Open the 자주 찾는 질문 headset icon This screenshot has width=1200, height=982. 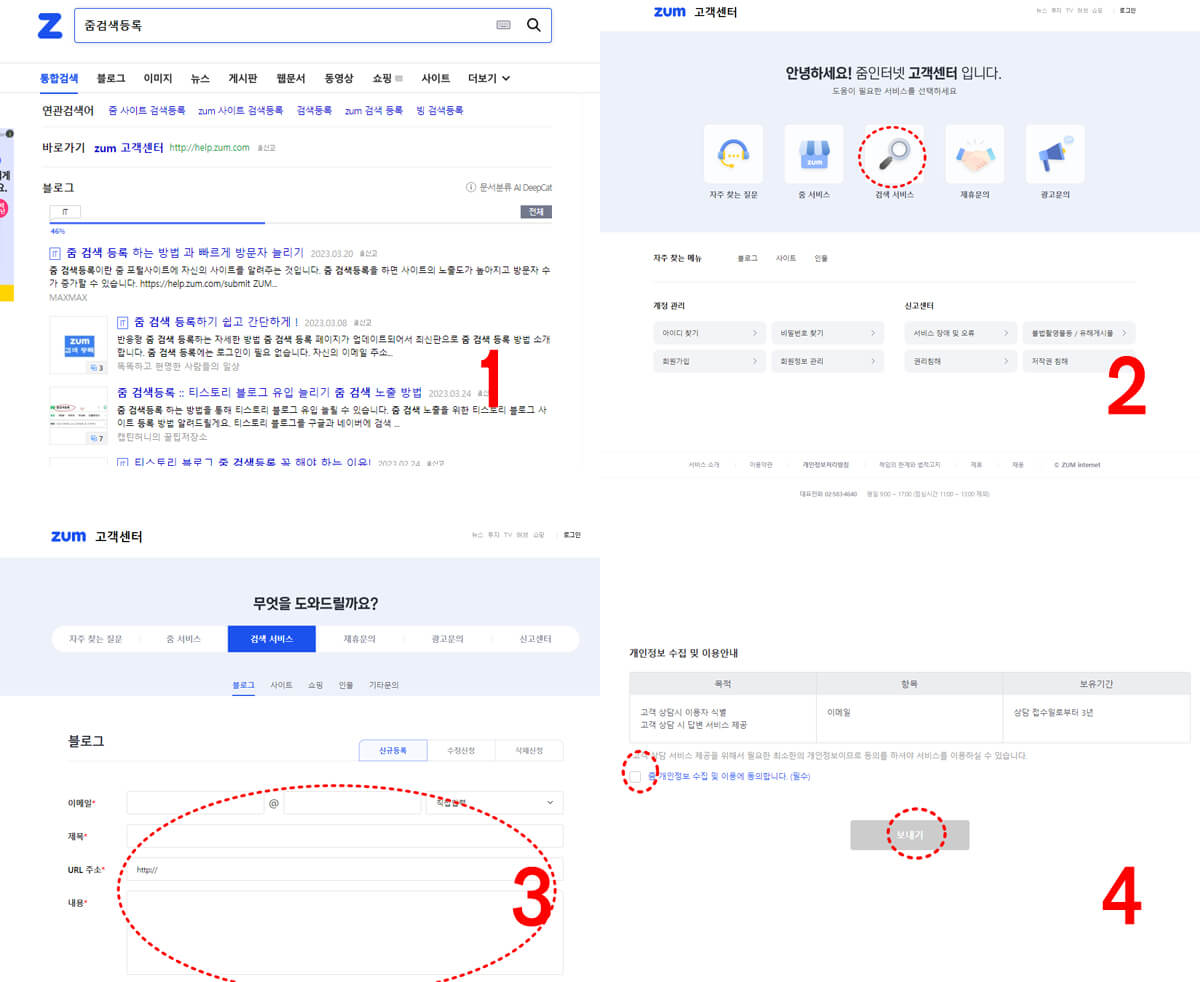tap(733, 154)
